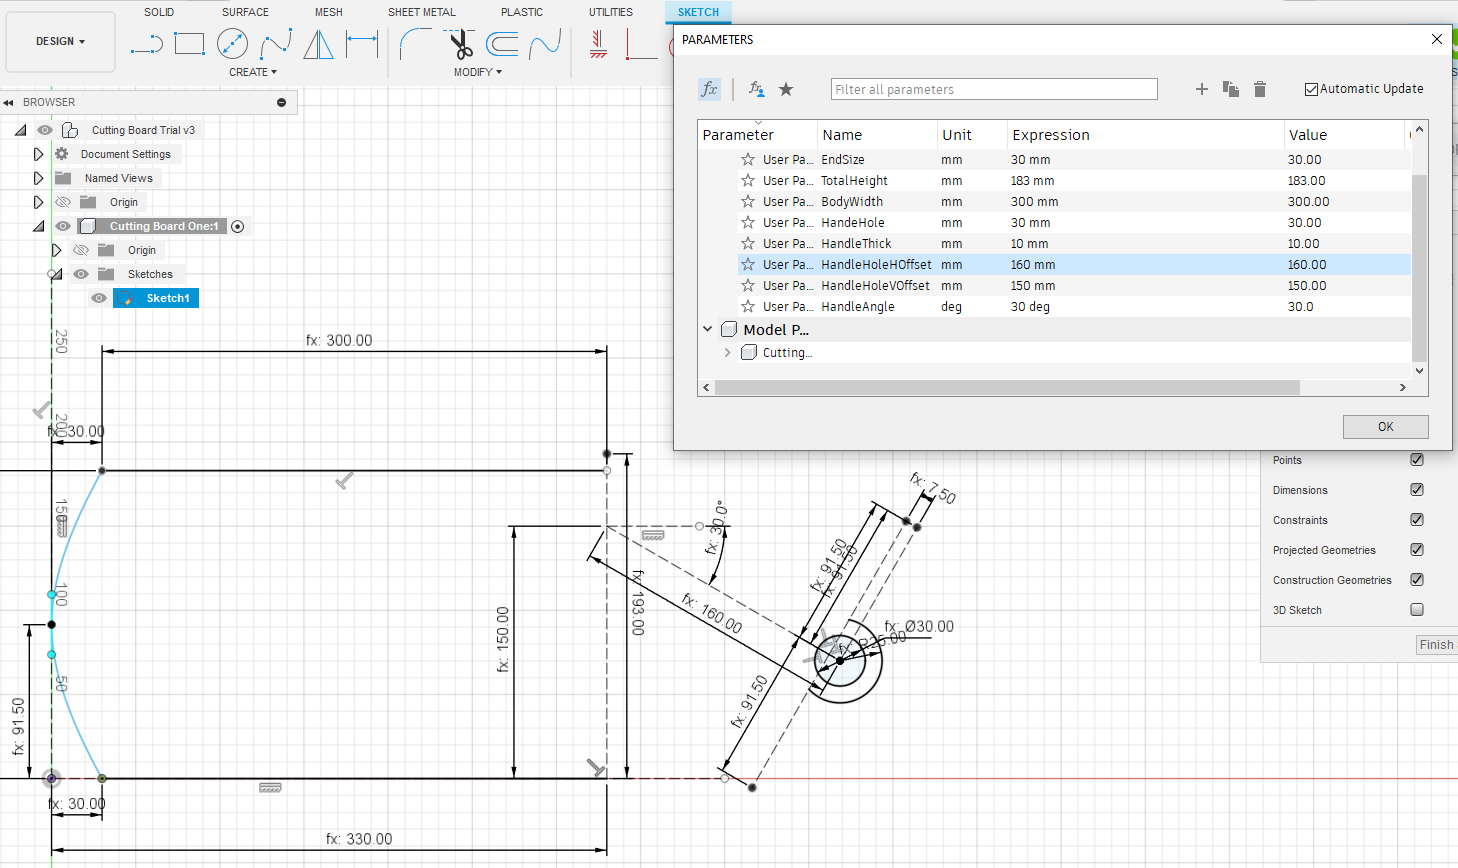This screenshot has height=868, width=1458.
Task: Open the CREATE dropdown menu
Action: coord(252,72)
